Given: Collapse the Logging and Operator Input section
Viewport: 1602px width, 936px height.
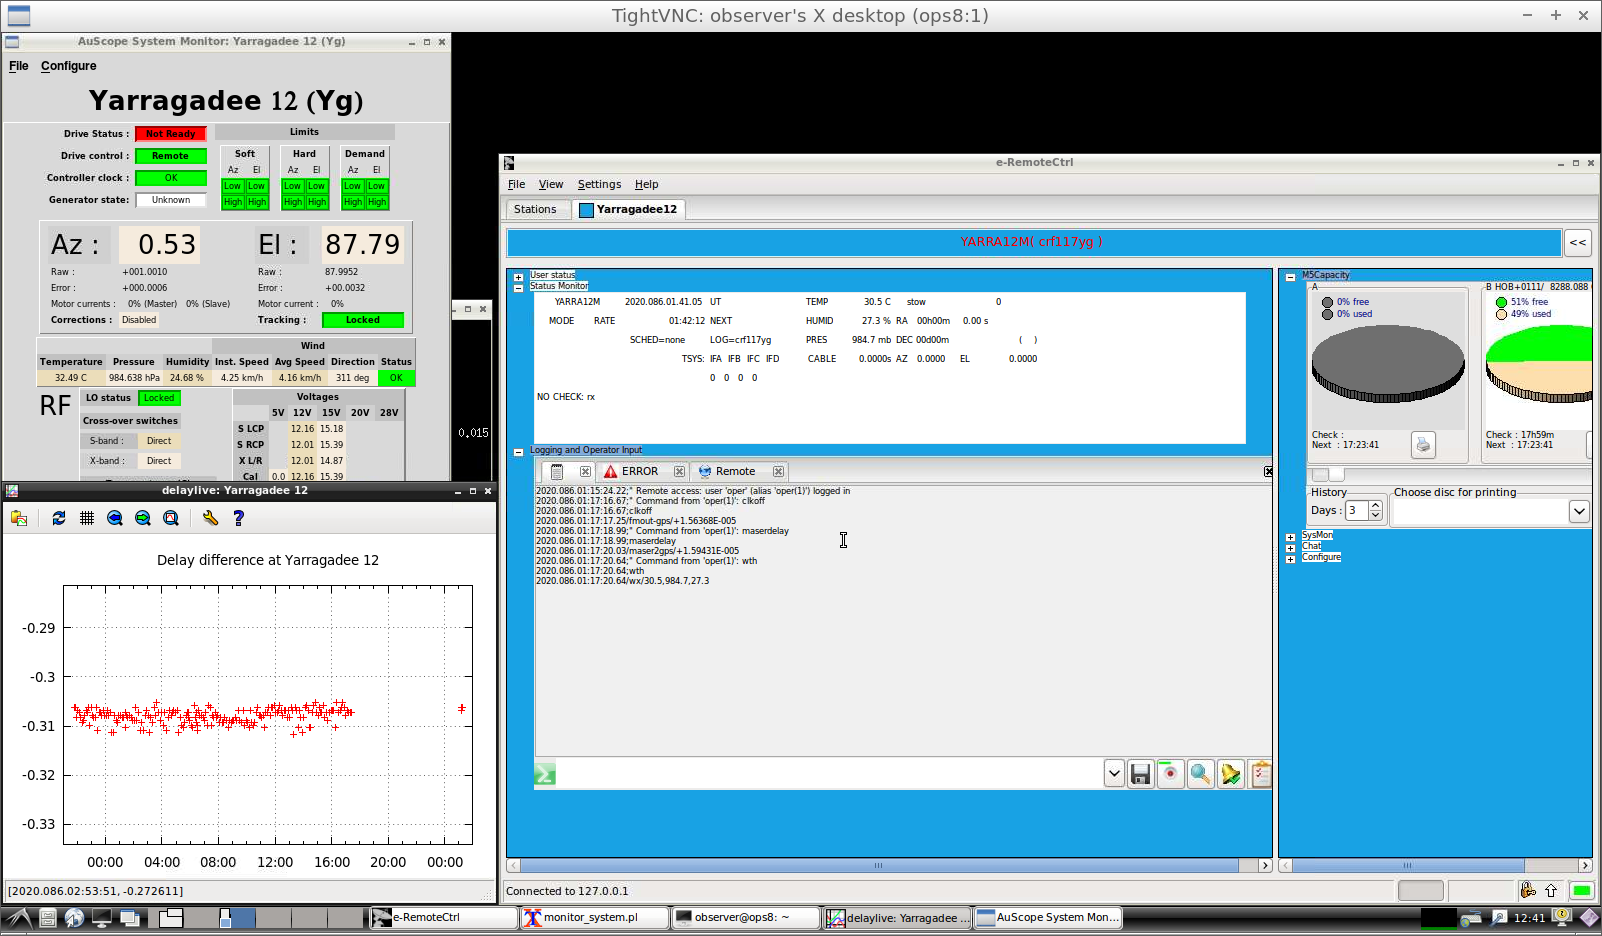Looking at the screenshot, I should pyautogui.click(x=518, y=452).
